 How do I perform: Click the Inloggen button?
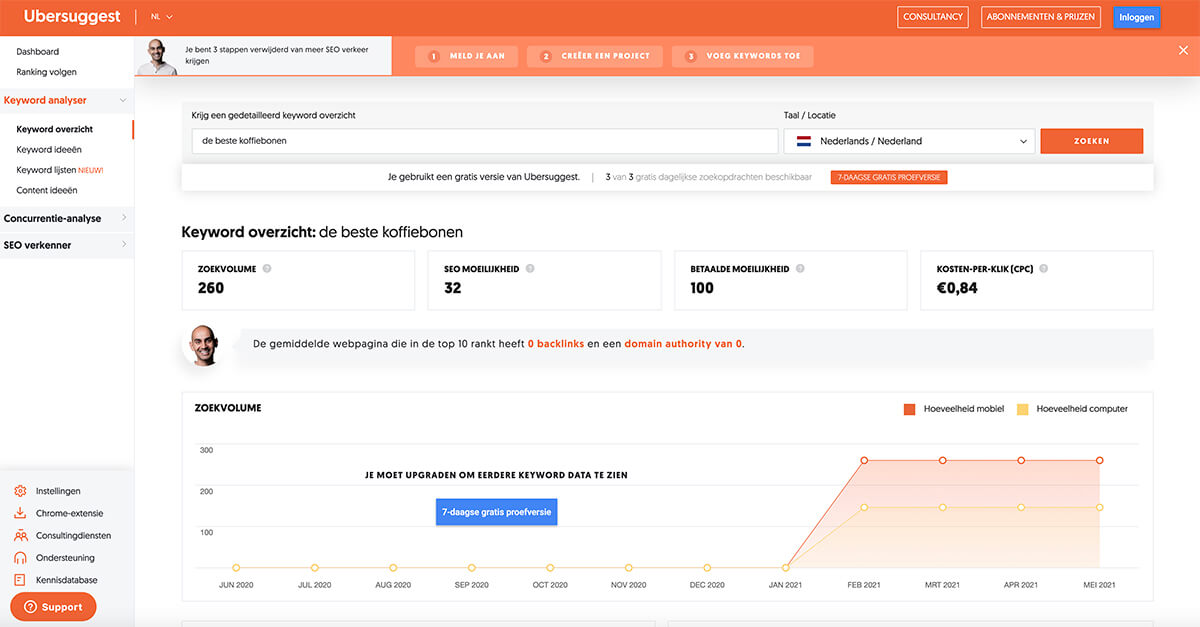tap(1136, 17)
